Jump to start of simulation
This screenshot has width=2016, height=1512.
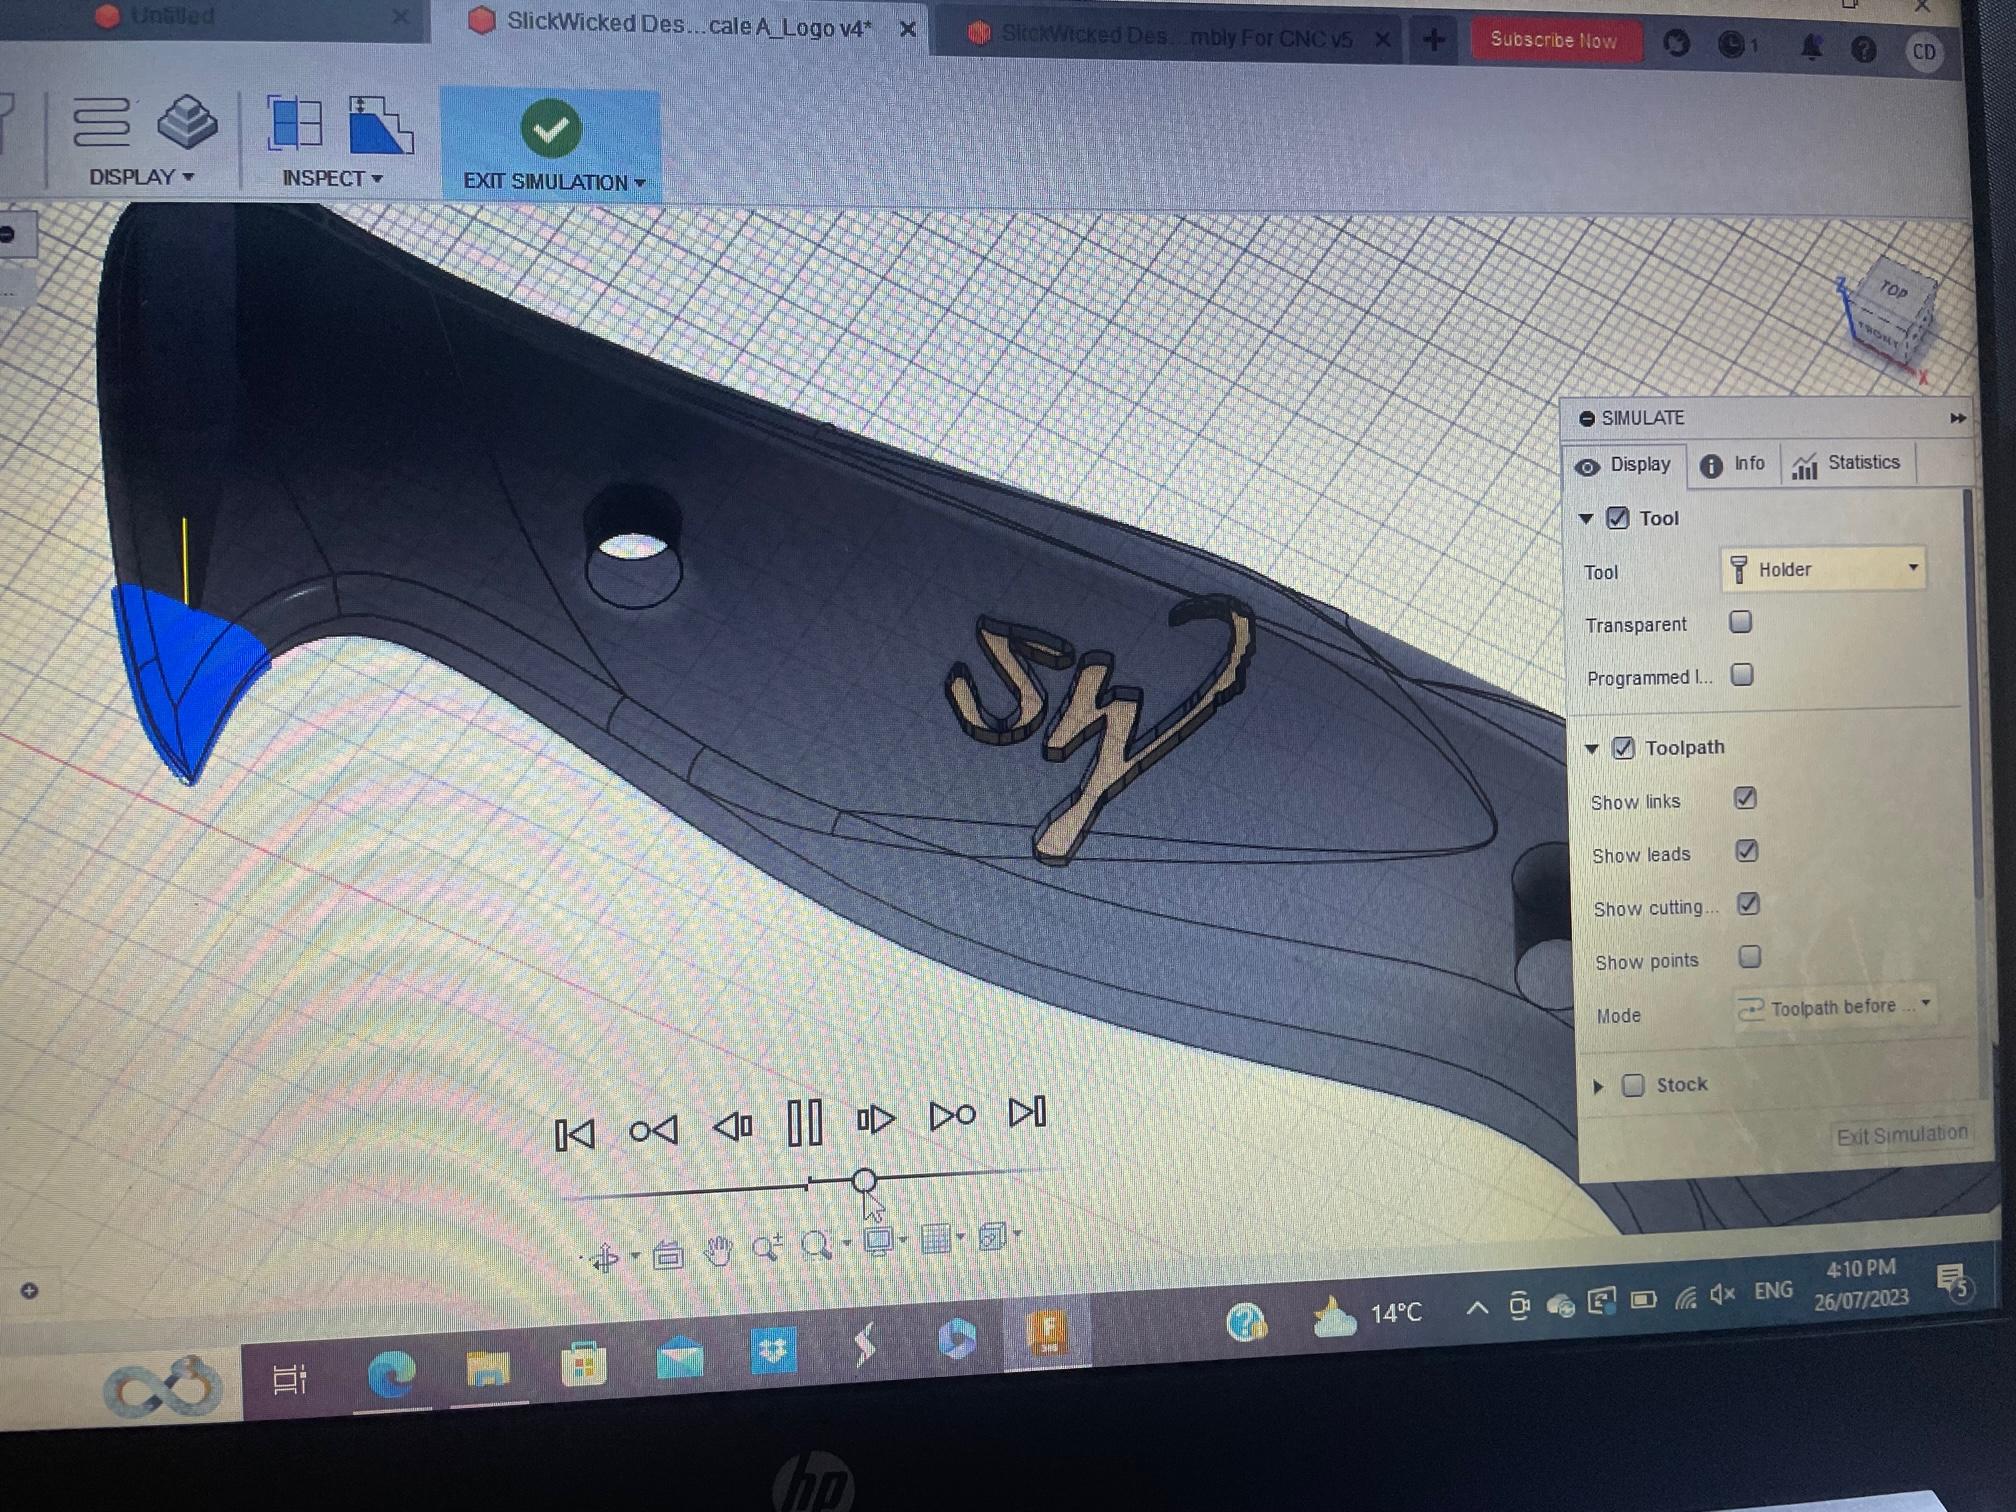click(x=575, y=1134)
